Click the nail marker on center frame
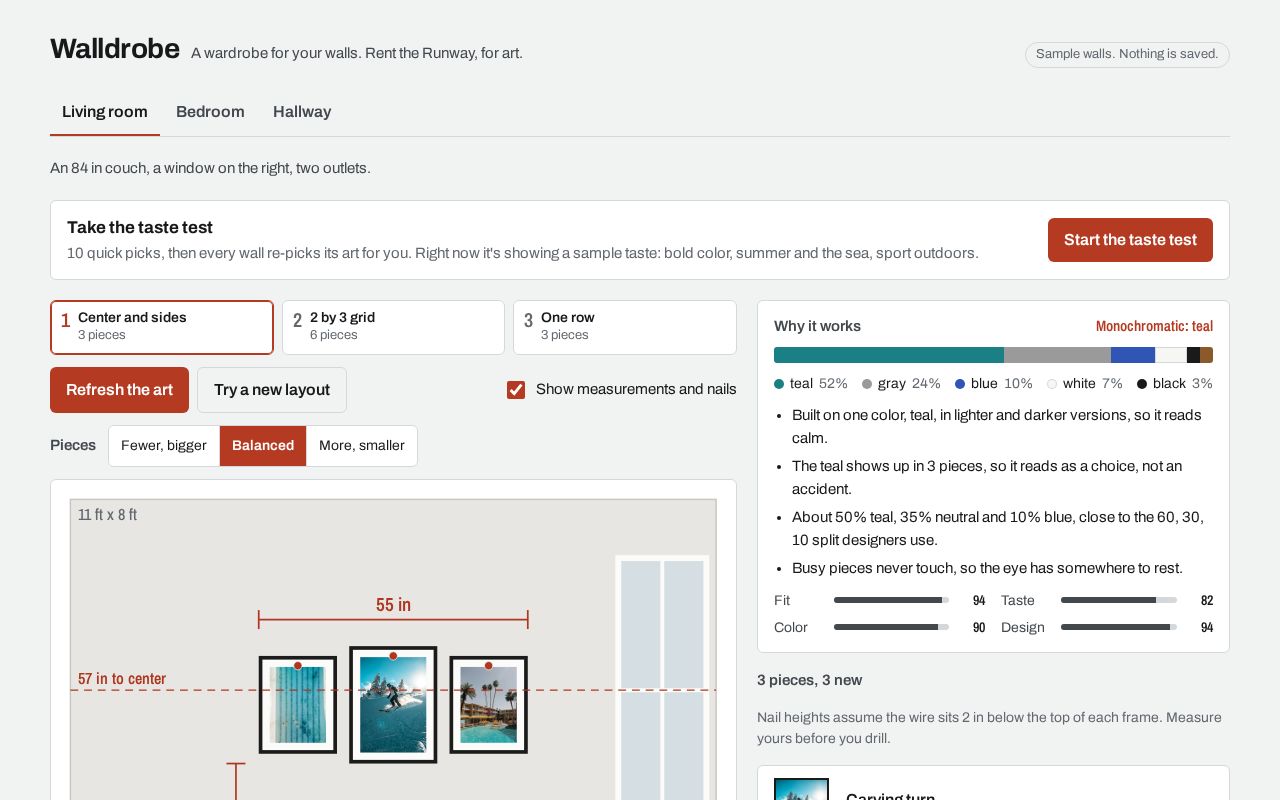1280x800 pixels. coord(393,656)
